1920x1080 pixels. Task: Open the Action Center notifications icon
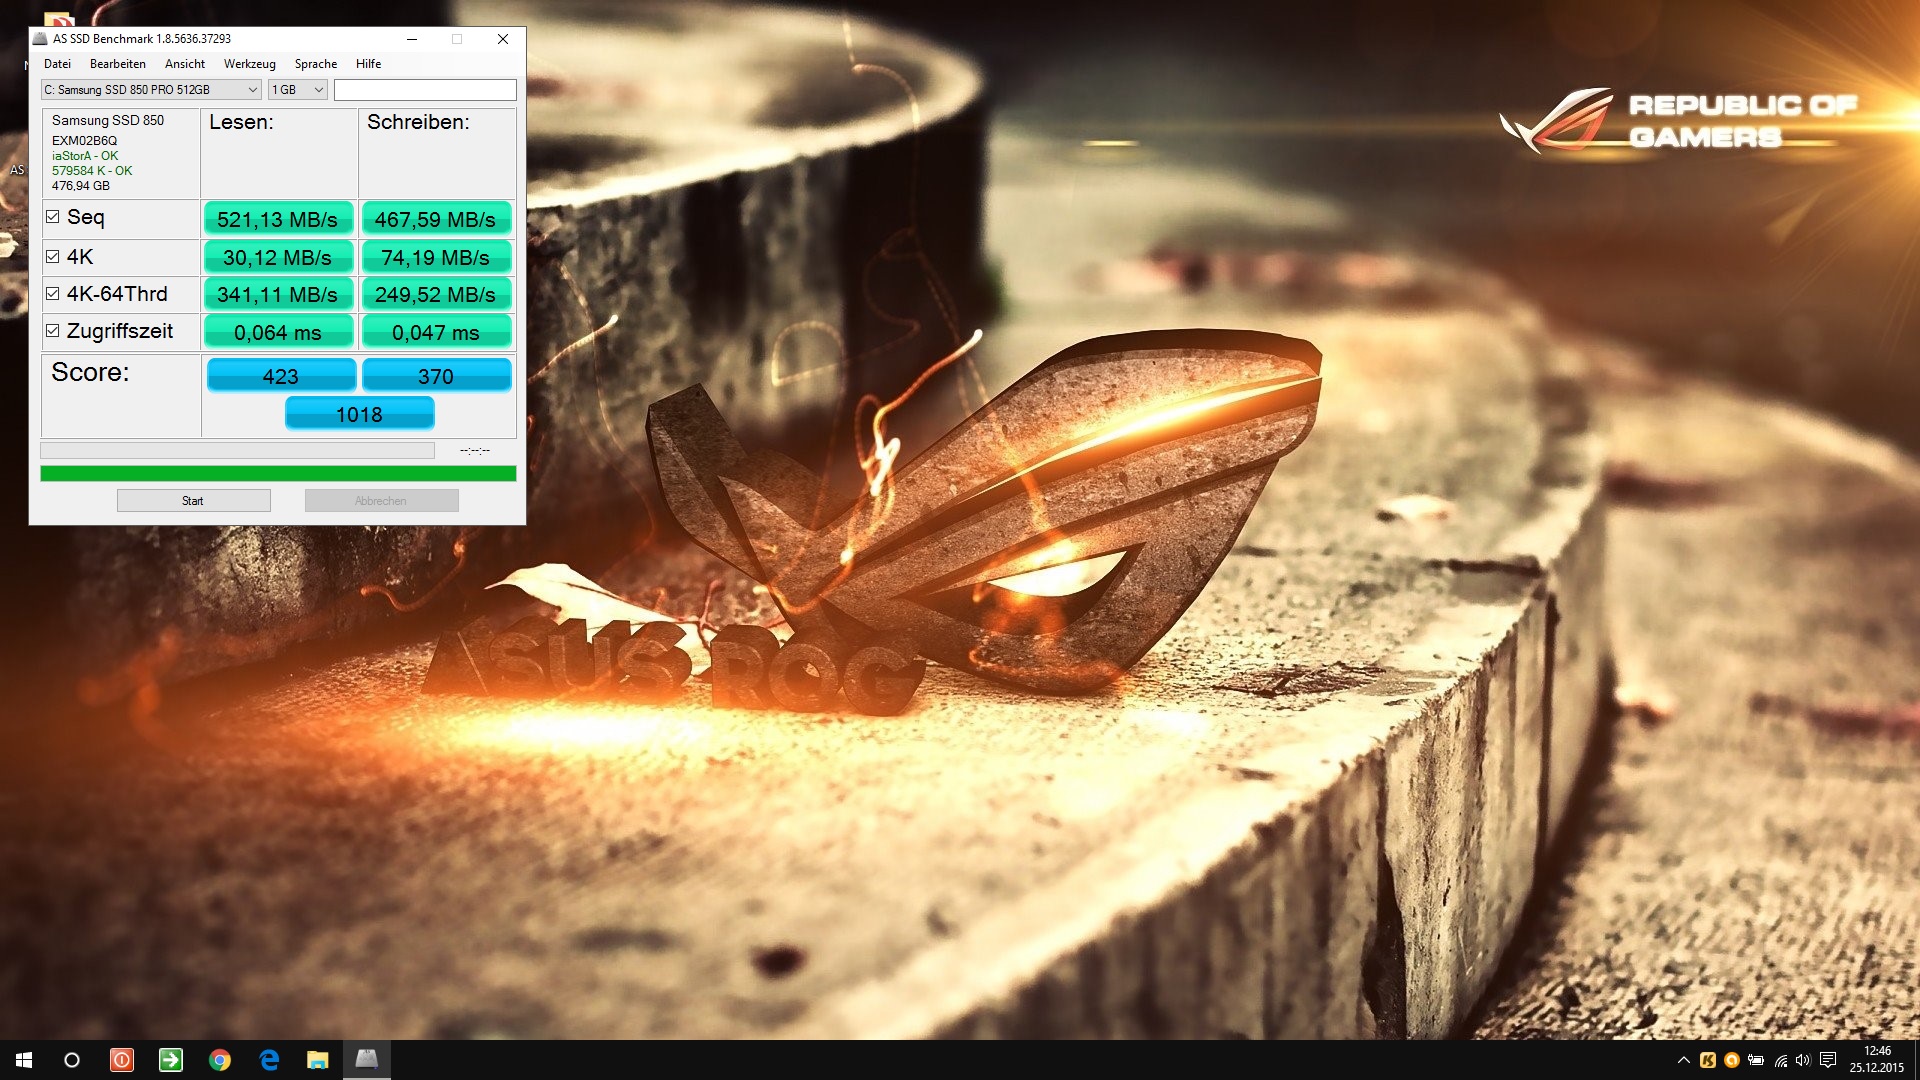coord(1828,1060)
